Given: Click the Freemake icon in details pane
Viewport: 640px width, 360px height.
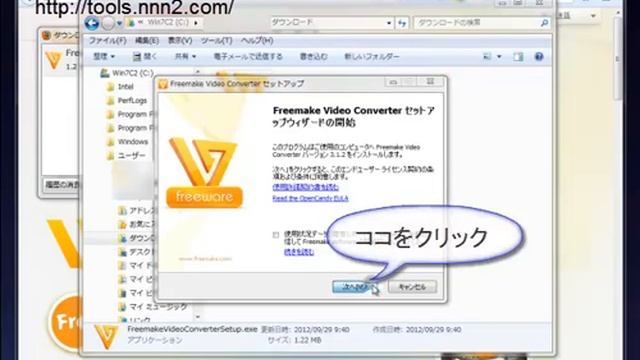Looking at the screenshot, I should pyautogui.click(x=107, y=336).
